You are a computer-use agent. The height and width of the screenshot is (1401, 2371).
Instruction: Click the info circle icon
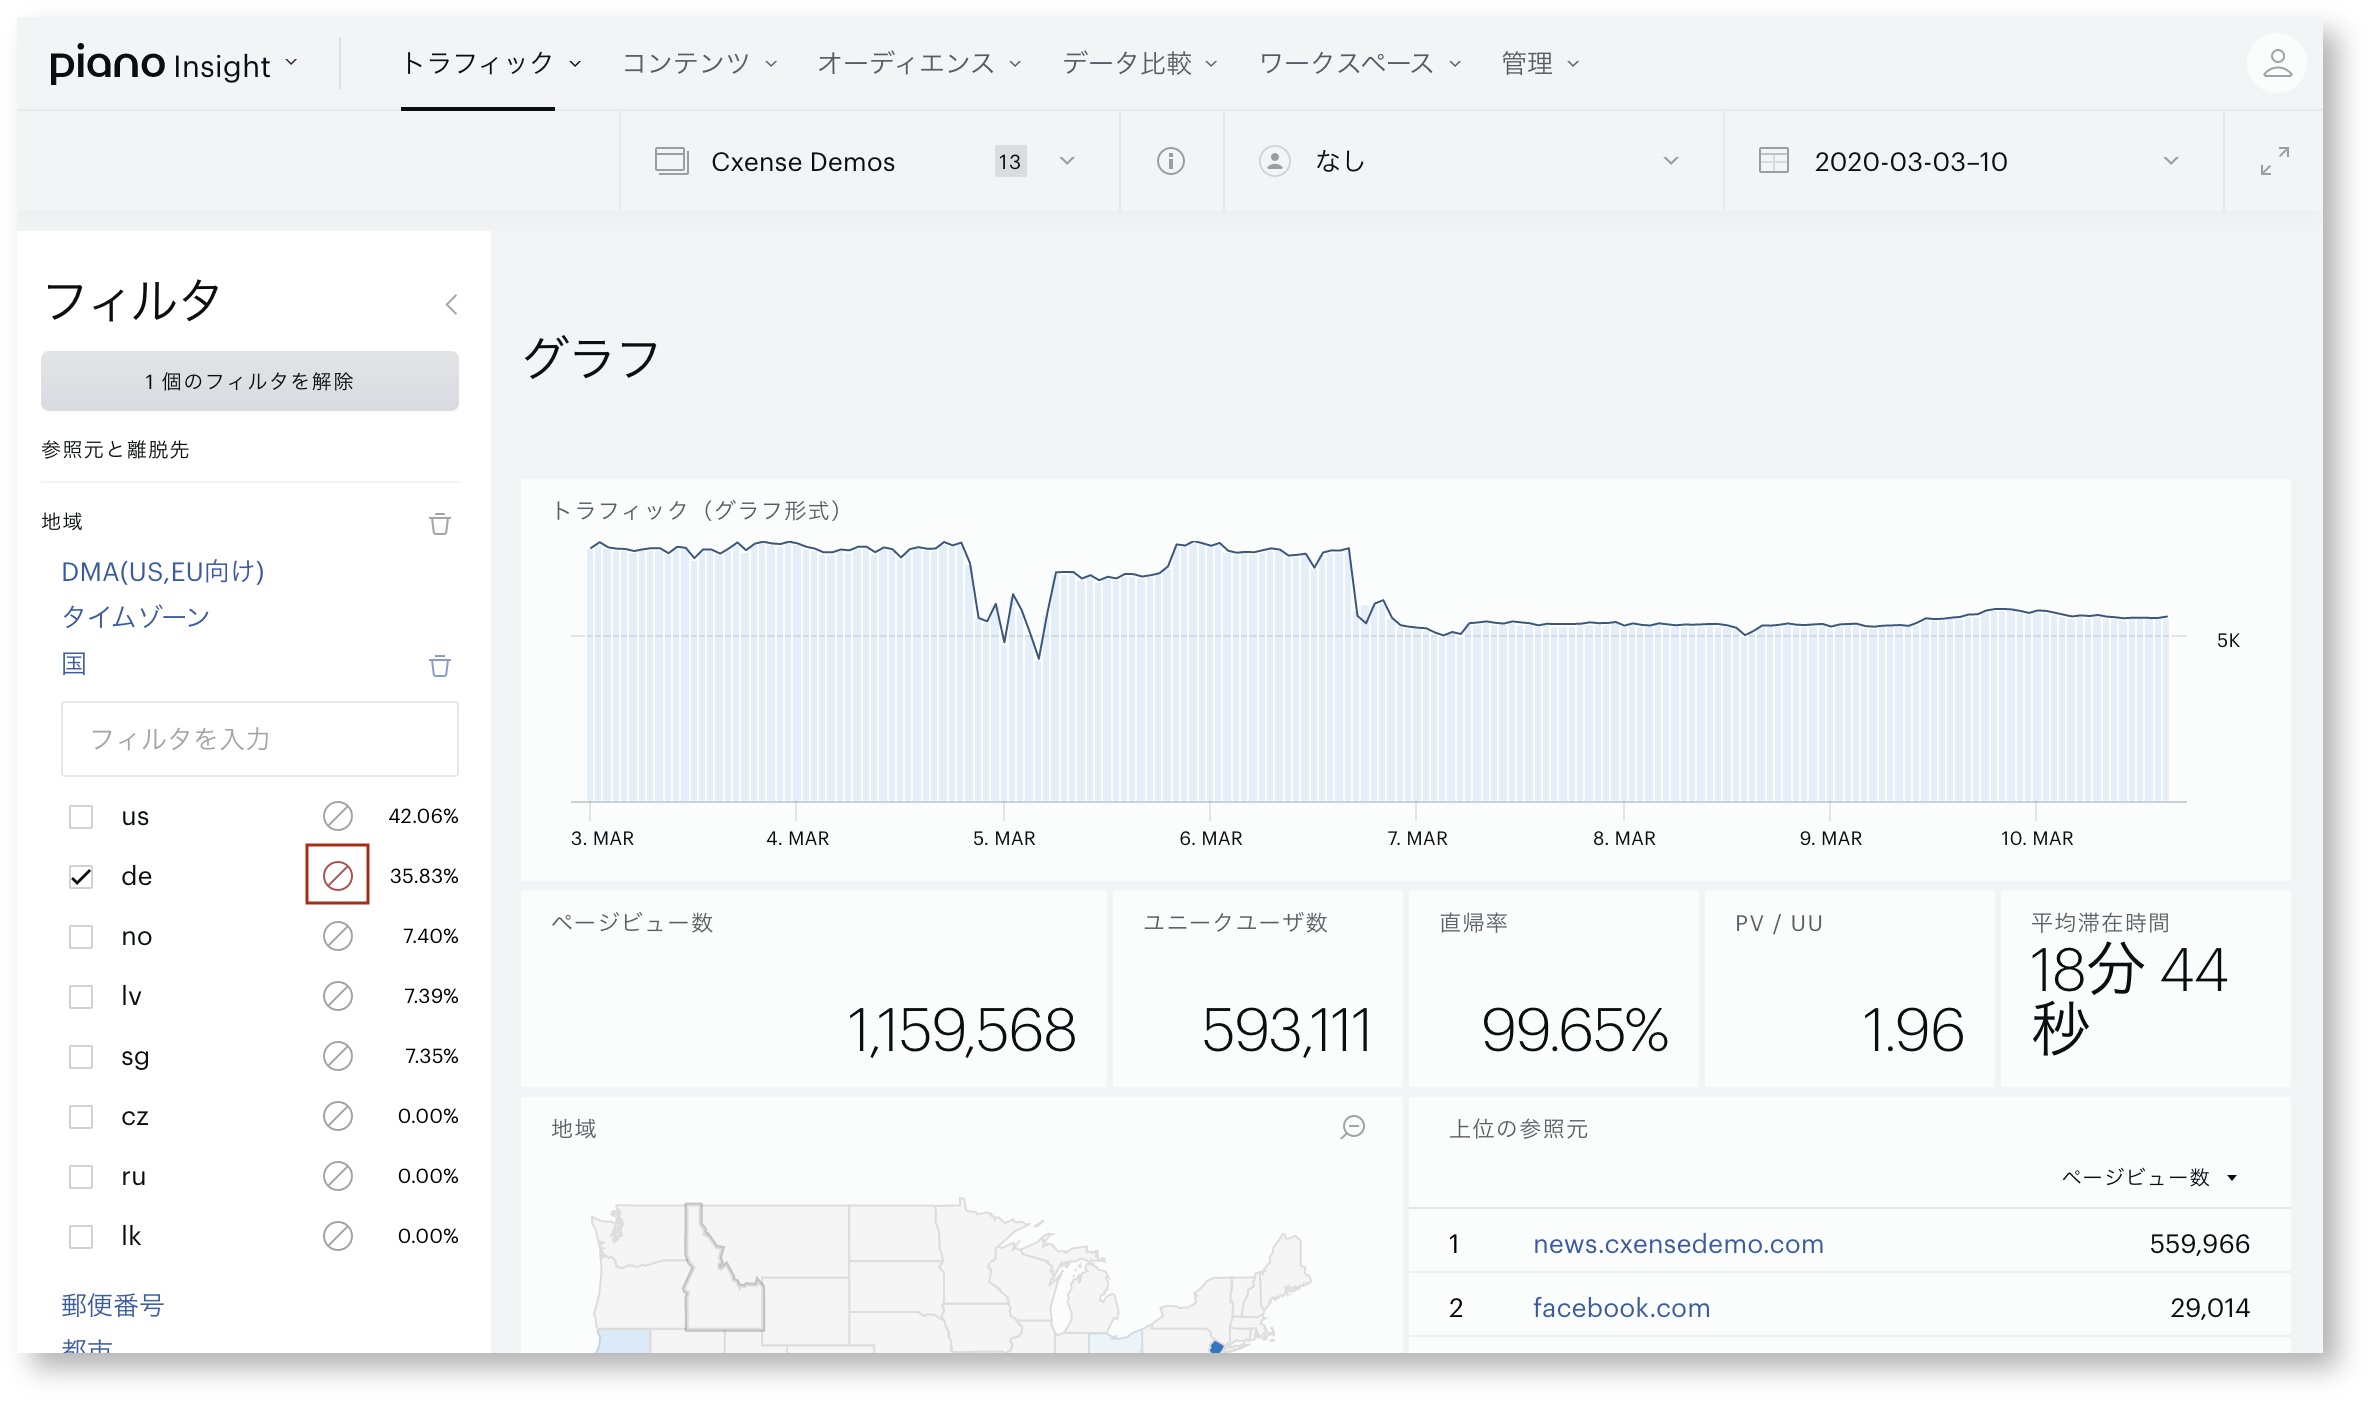(1170, 161)
